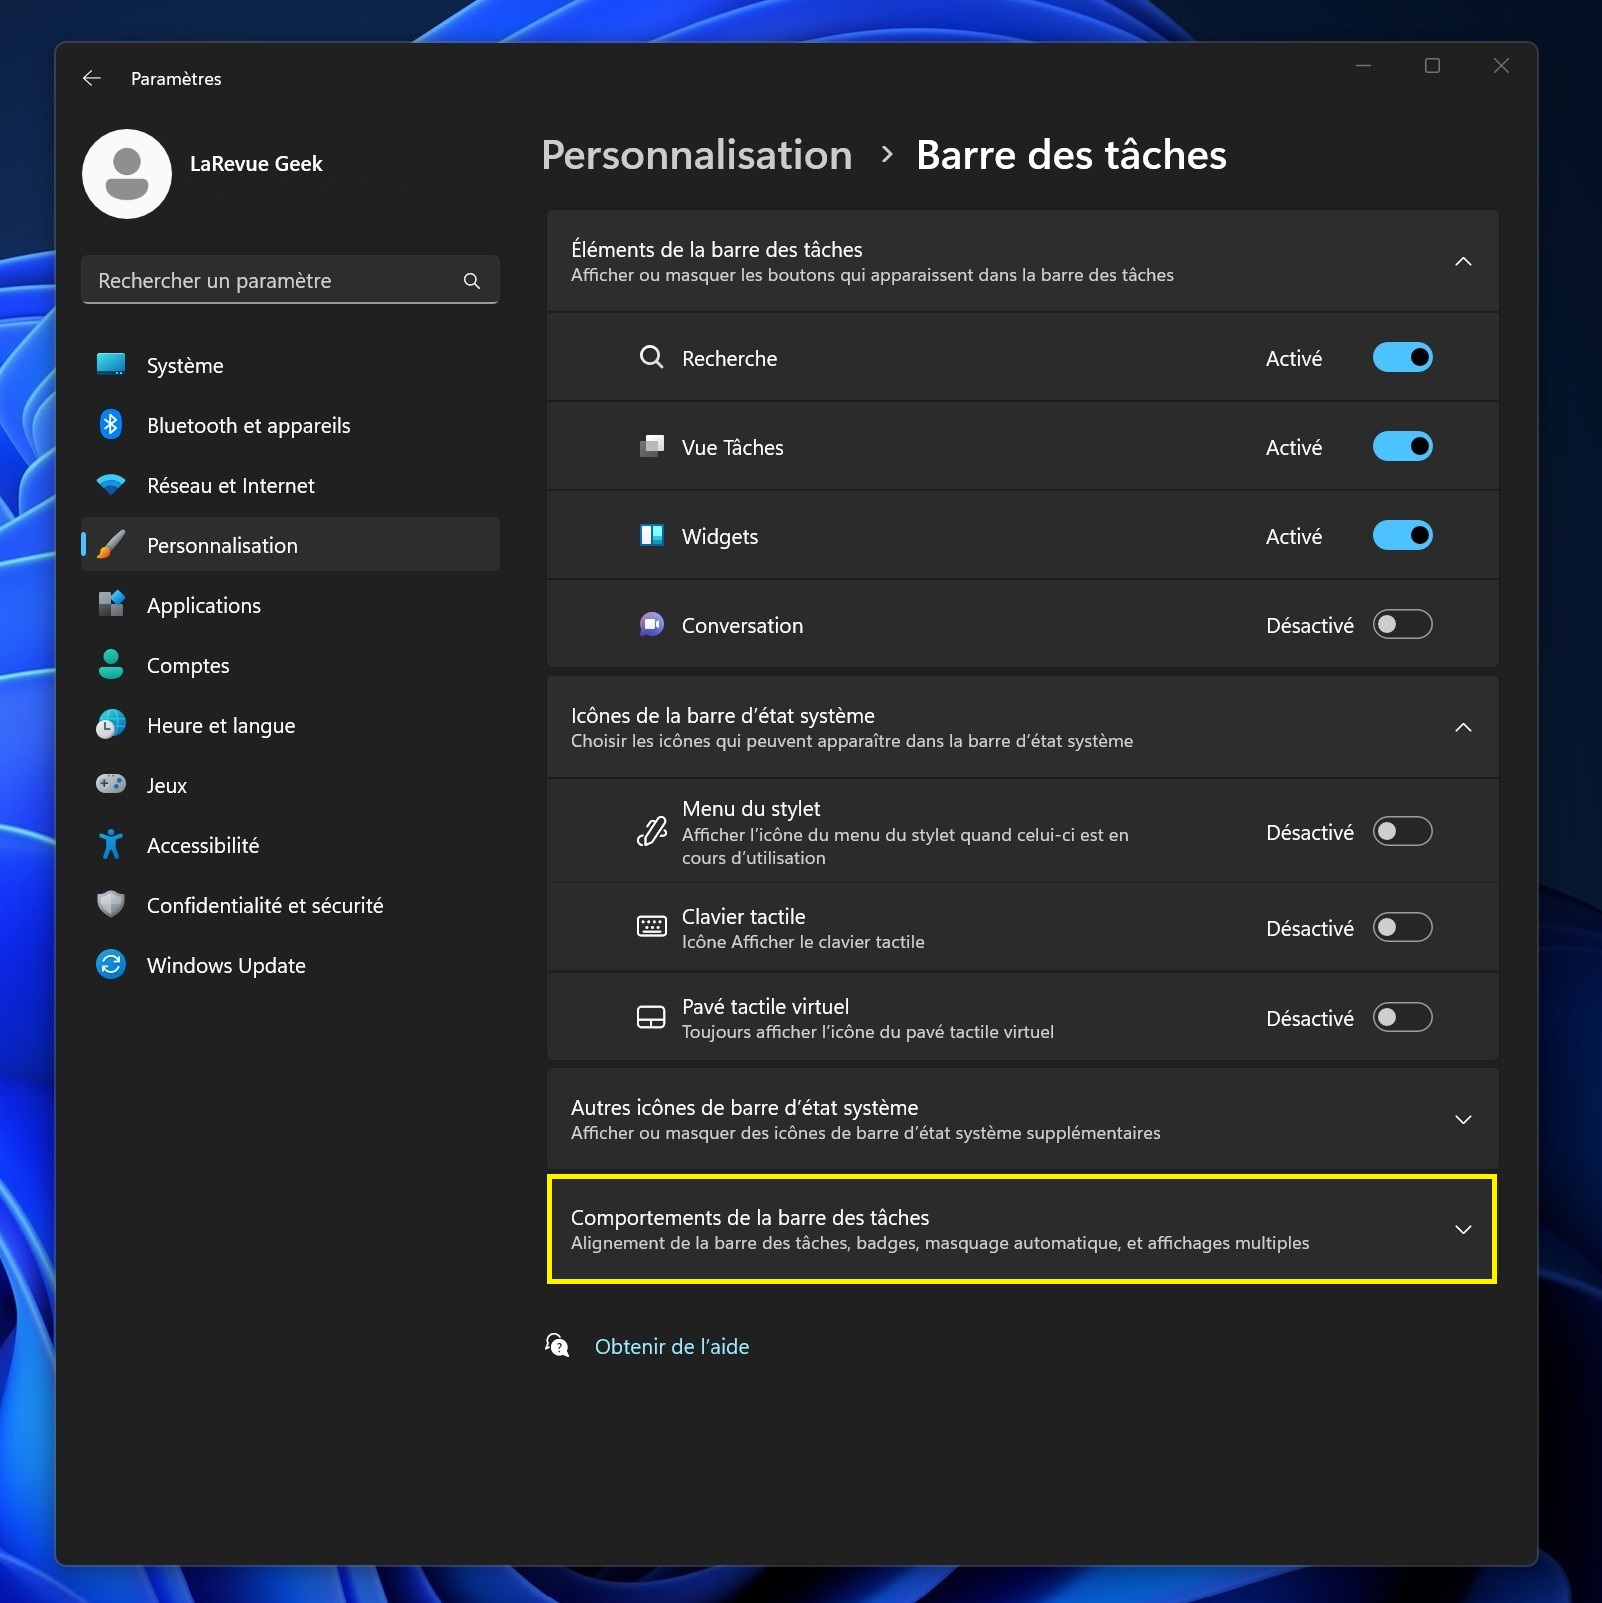Click the Confidentialité et sécurité shield icon
Image resolution: width=1602 pixels, height=1603 pixels.
111,905
